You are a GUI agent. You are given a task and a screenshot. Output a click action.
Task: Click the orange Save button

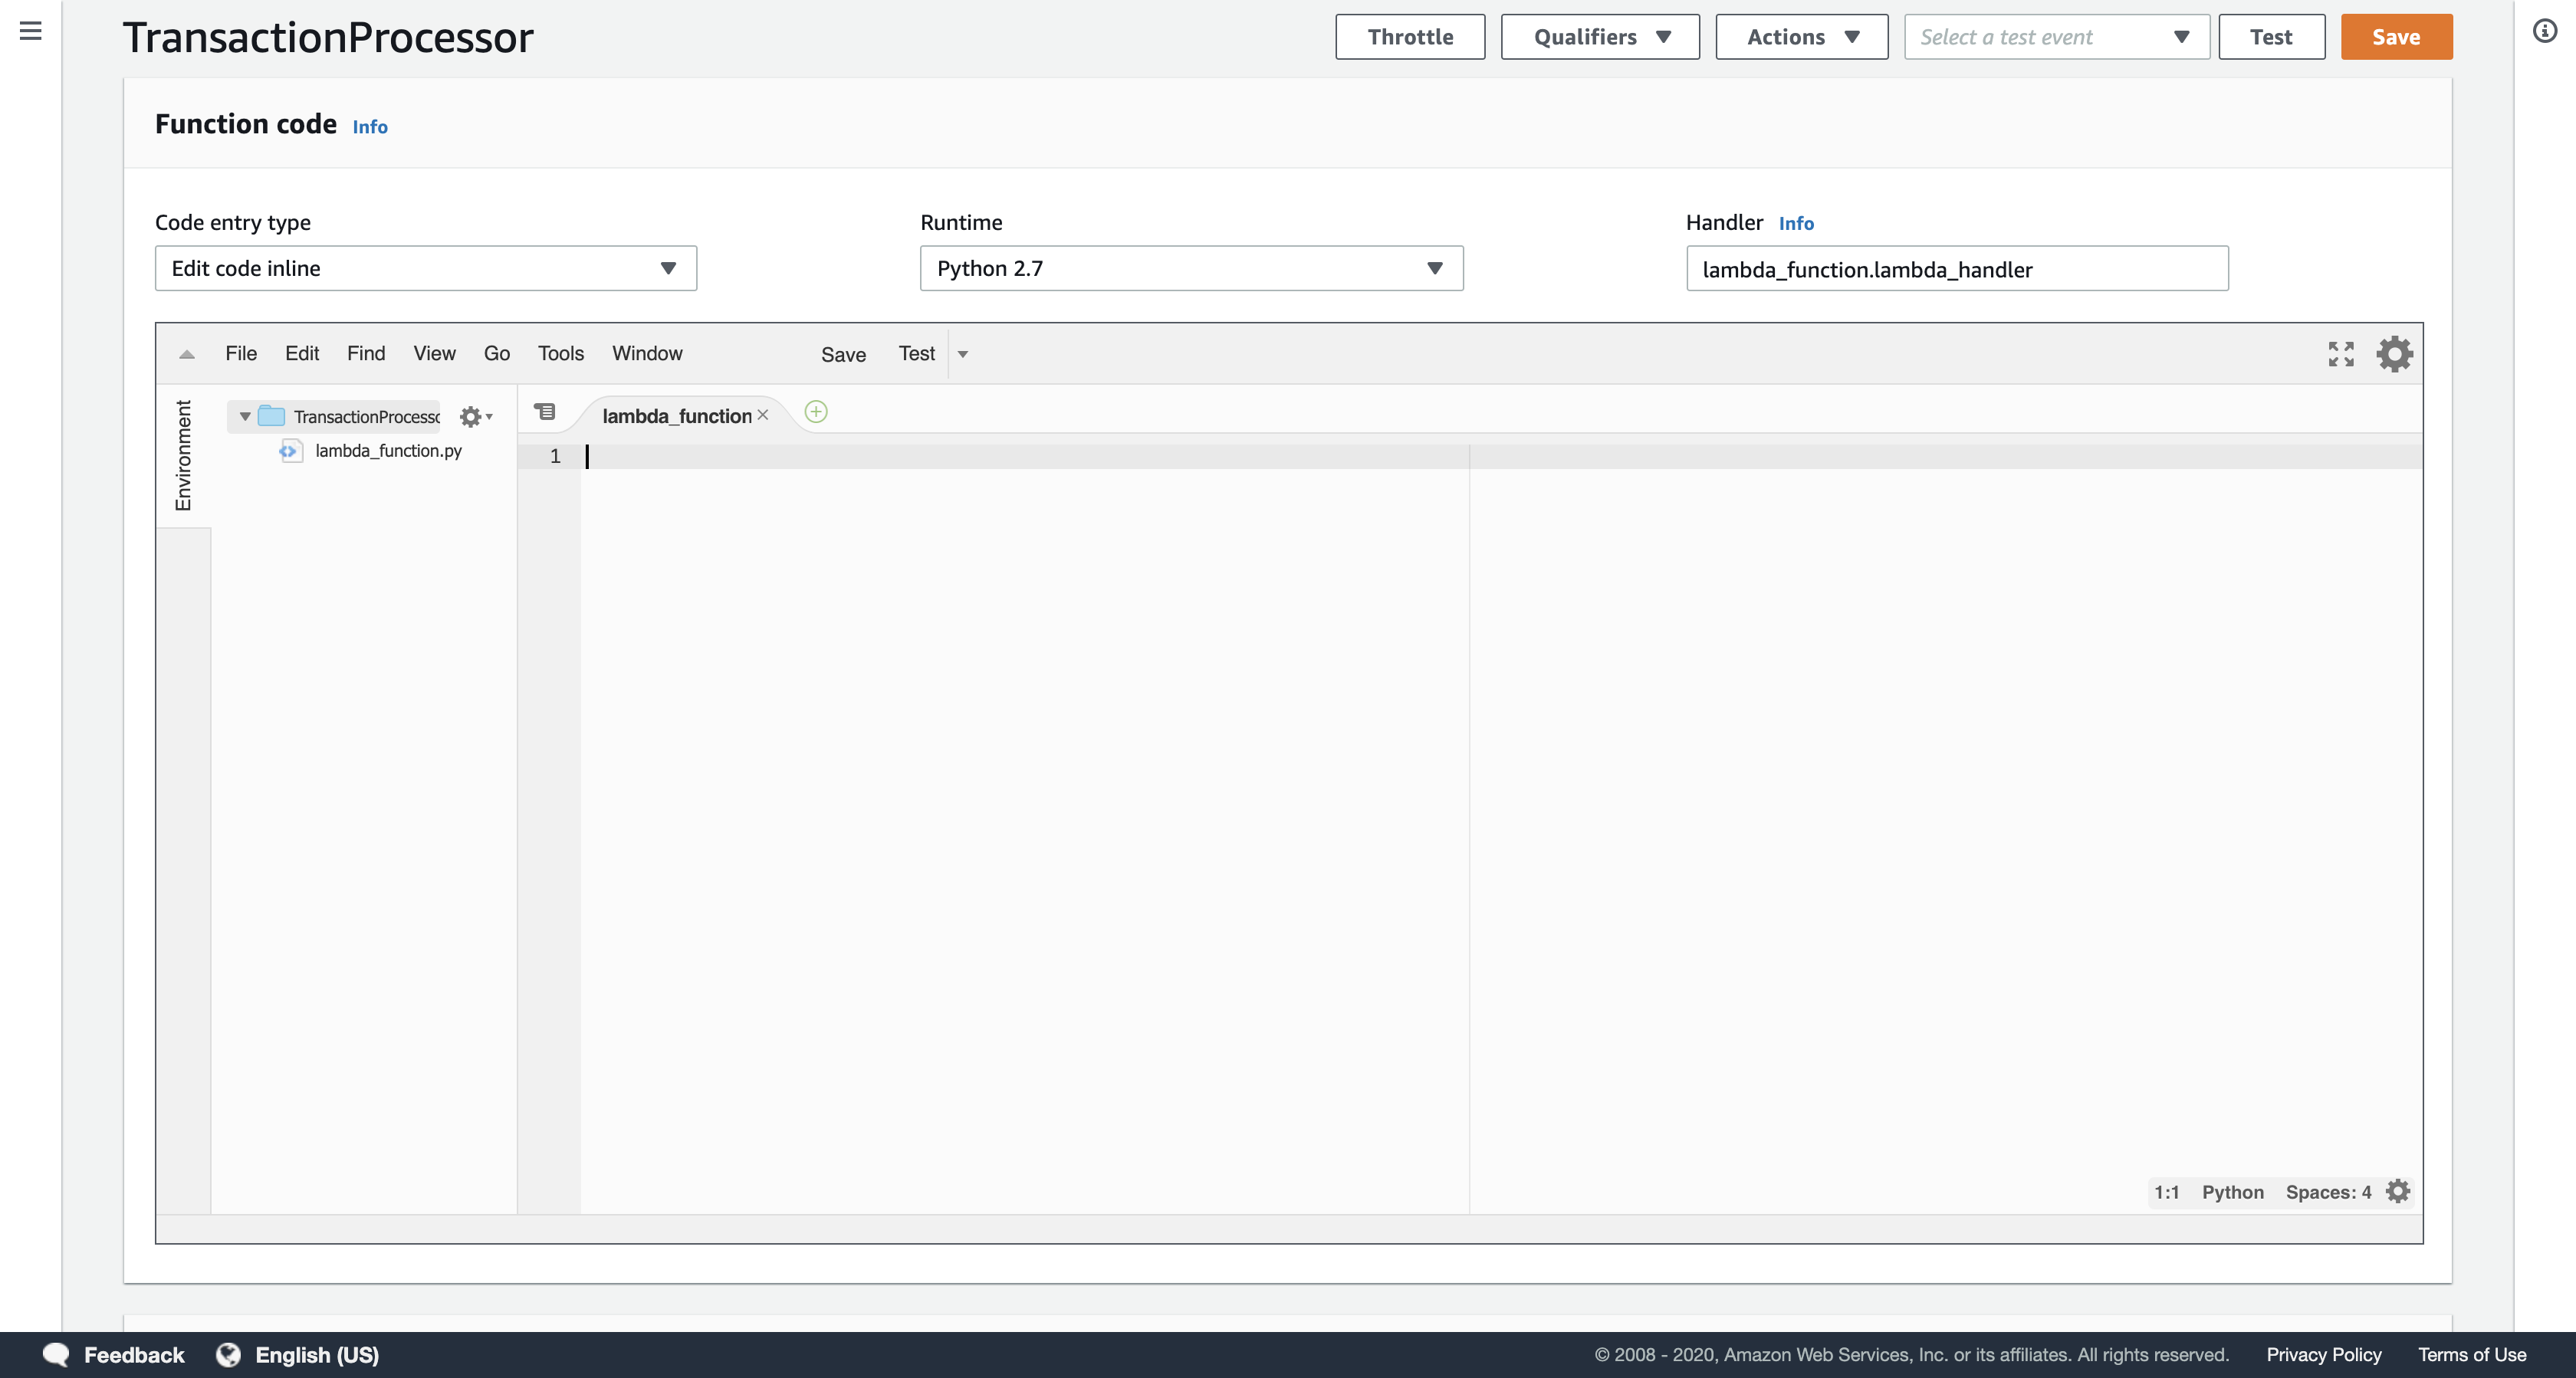[x=2396, y=37]
